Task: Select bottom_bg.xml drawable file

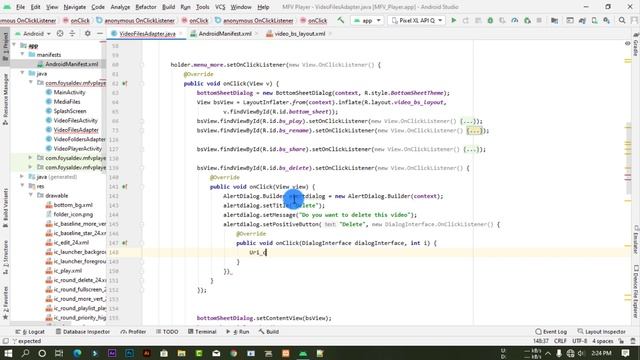Action: coord(69,205)
